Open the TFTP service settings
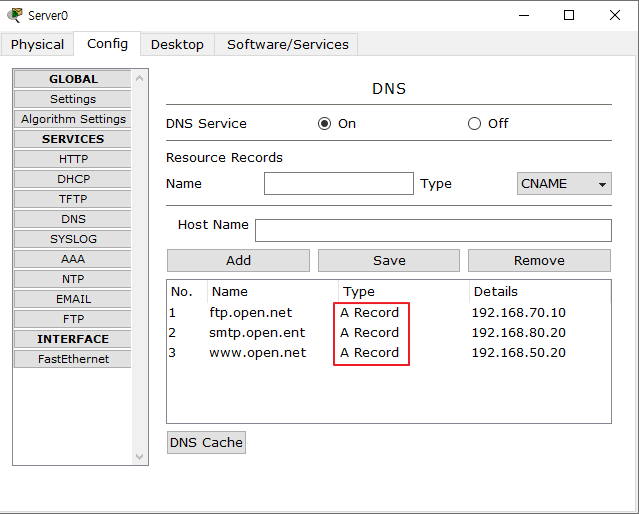The height and width of the screenshot is (514, 639). point(73,199)
